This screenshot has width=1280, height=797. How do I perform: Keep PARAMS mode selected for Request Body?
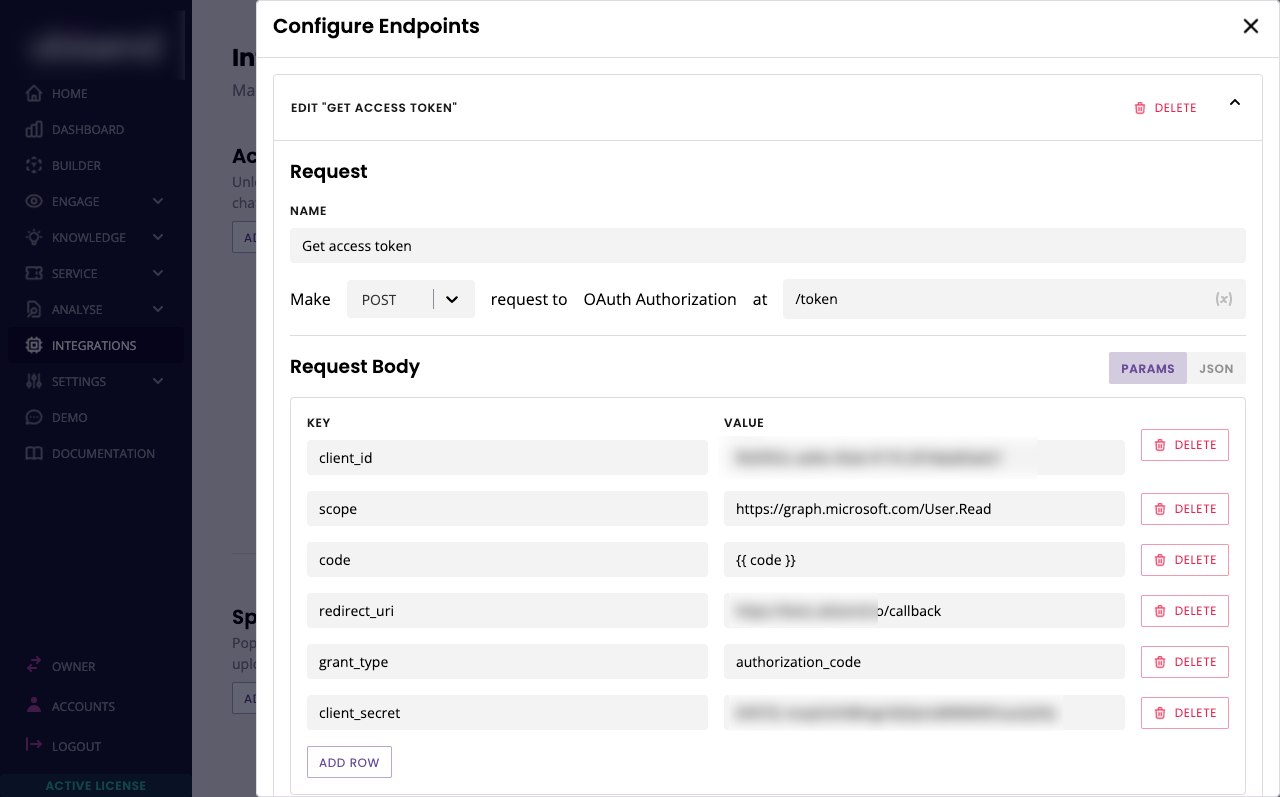click(1147, 368)
